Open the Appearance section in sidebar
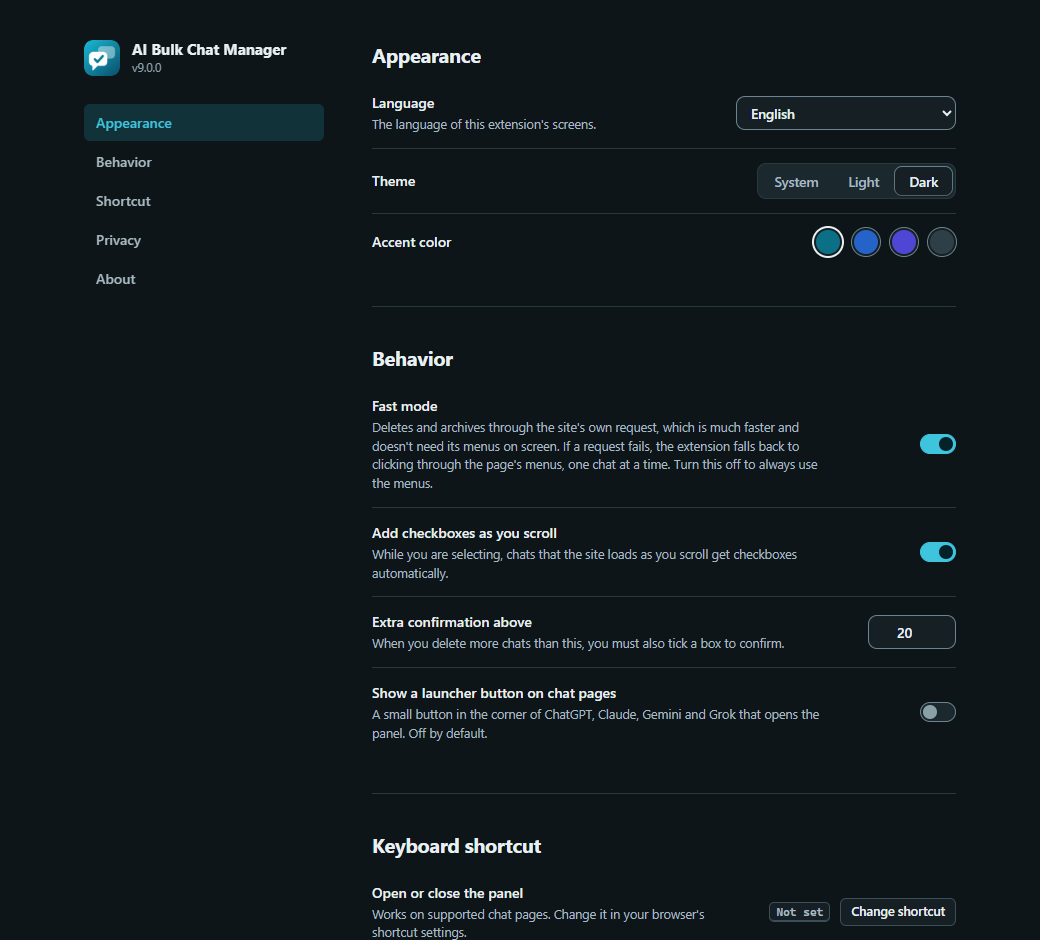Image resolution: width=1040 pixels, height=940 pixels. coord(204,123)
